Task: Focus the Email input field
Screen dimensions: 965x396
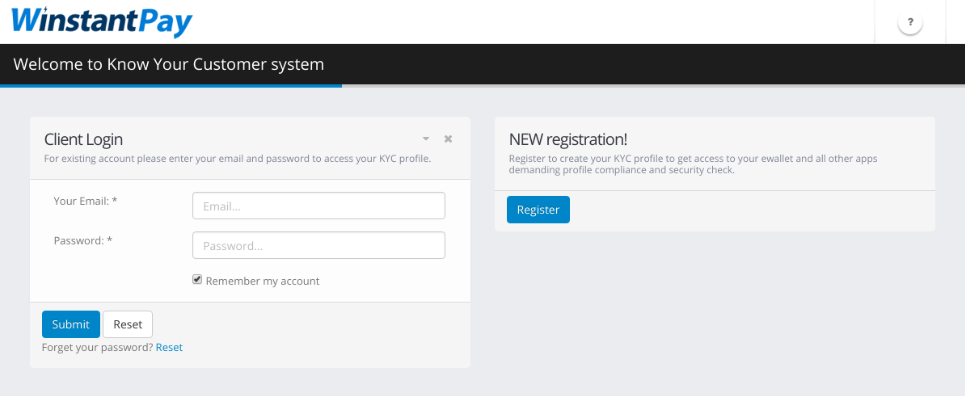Action: tap(319, 206)
